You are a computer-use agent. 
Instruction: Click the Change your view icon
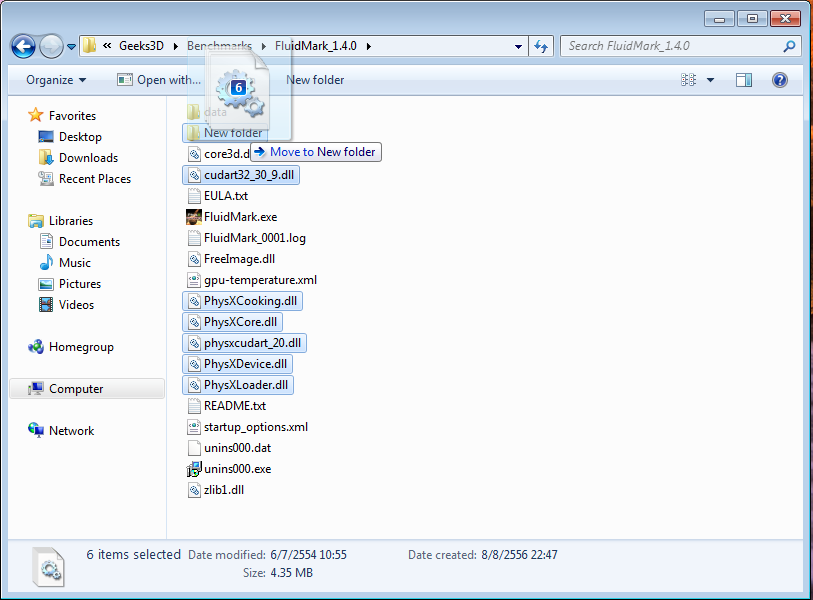[x=688, y=80]
